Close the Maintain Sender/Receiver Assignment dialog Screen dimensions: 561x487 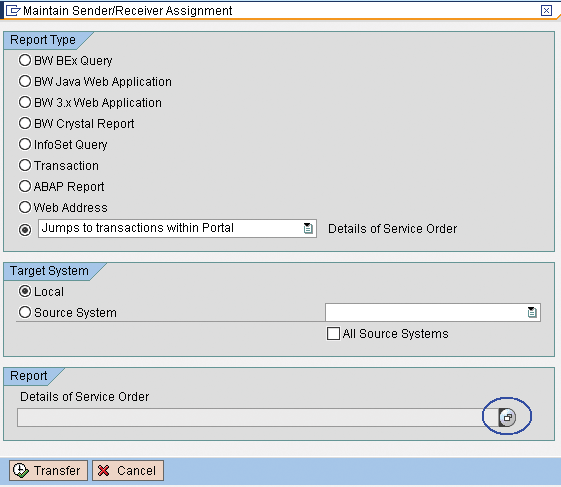coord(546,11)
